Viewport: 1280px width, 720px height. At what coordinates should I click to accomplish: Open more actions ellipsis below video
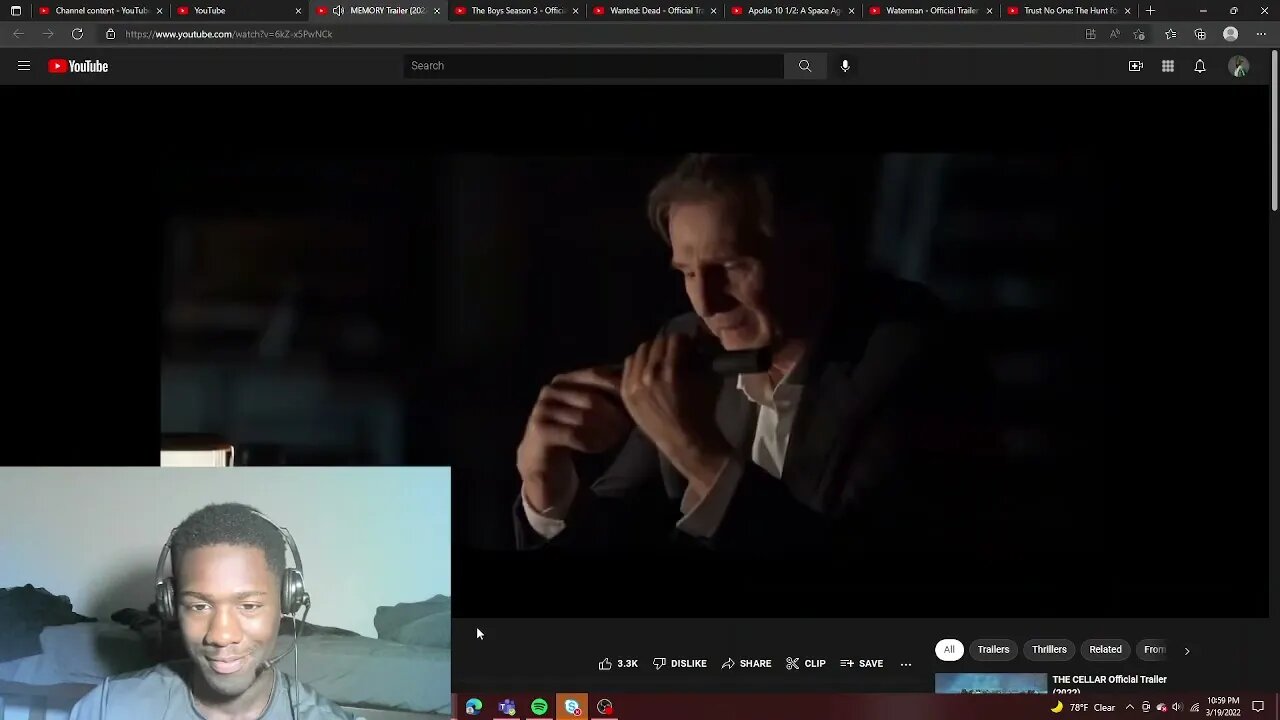click(906, 664)
